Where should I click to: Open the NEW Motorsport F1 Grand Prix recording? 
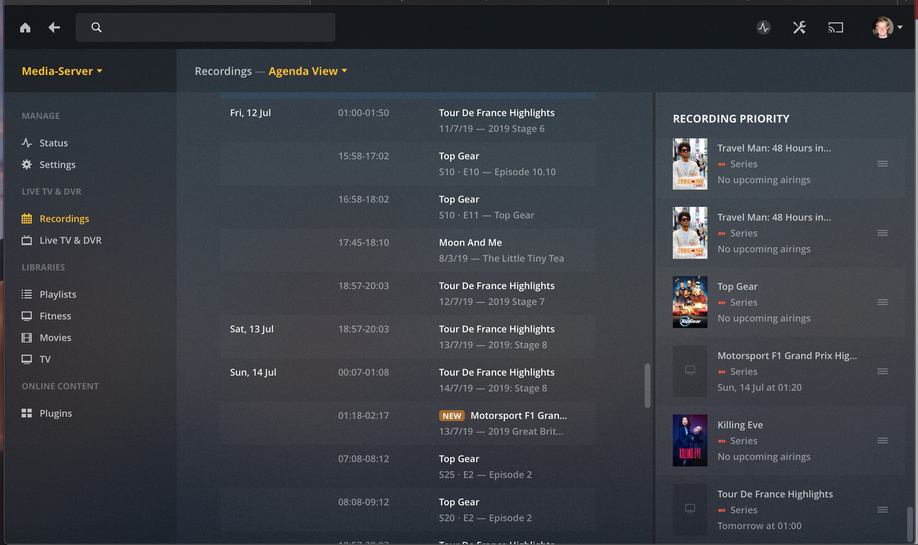point(408,424)
